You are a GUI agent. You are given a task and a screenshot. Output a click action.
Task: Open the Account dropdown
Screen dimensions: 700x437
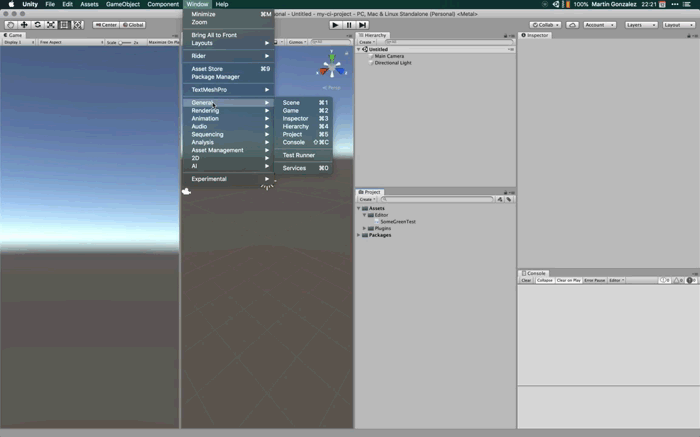(600, 25)
